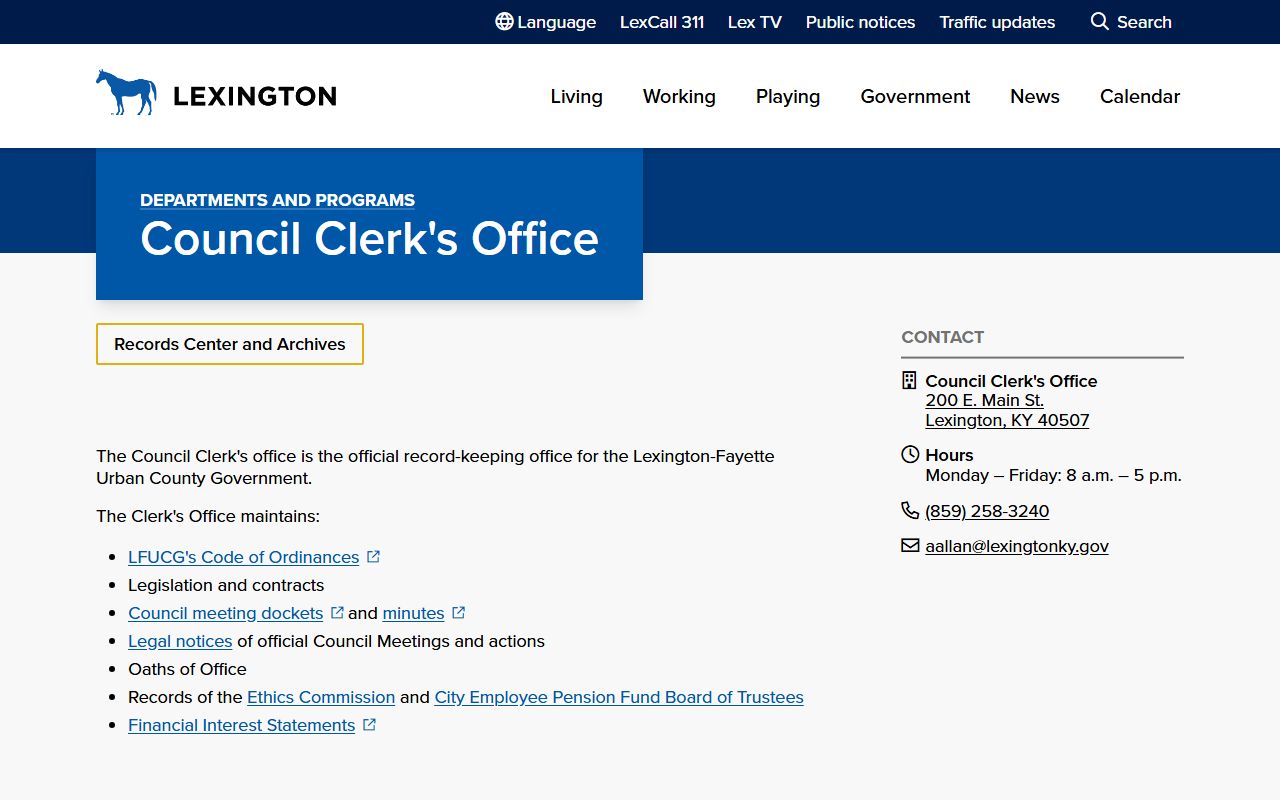Click the clock icon next to Hours
The width and height of the screenshot is (1280, 800).
tap(910, 454)
